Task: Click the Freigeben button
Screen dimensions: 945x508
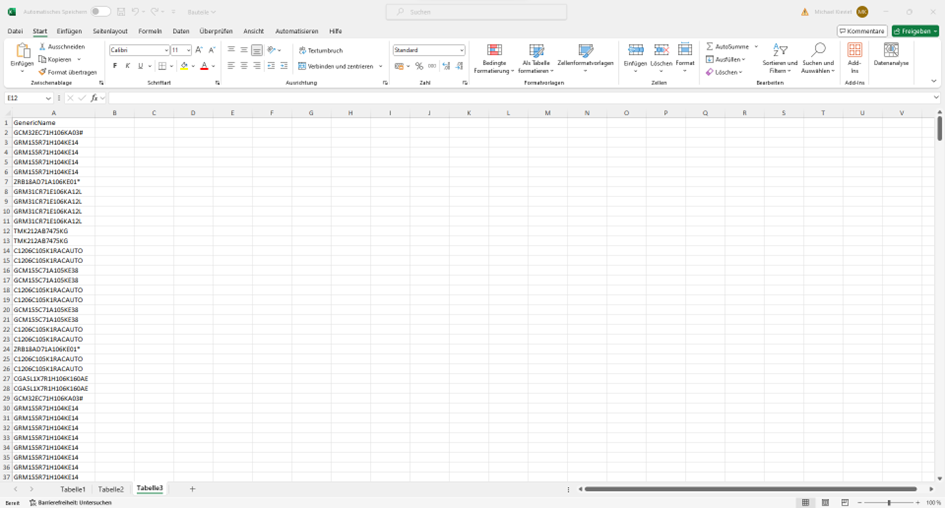Action: pos(914,31)
